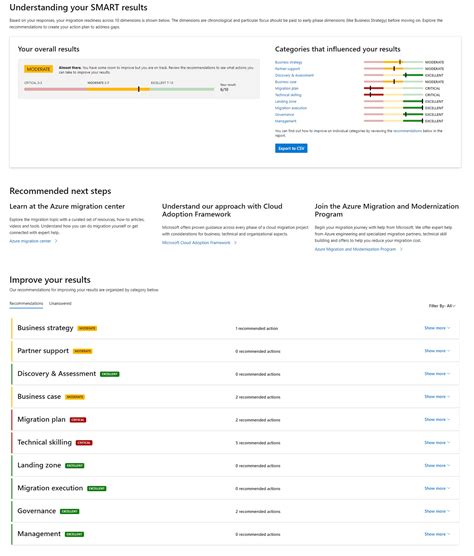Open the Business strategy category link

[288, 62]
